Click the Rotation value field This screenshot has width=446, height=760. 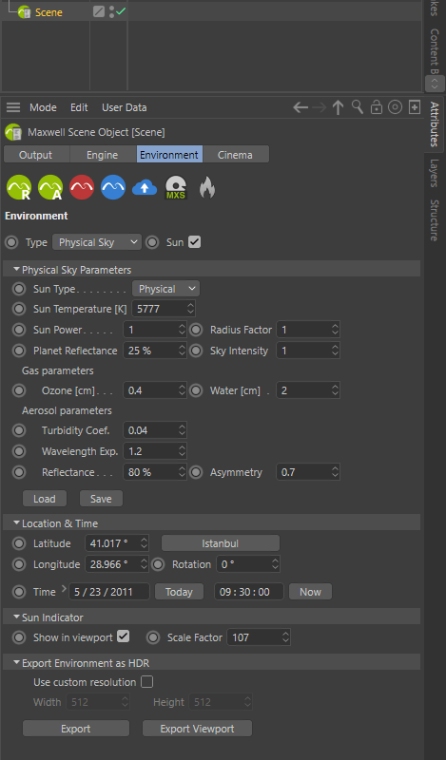[249, 564]
